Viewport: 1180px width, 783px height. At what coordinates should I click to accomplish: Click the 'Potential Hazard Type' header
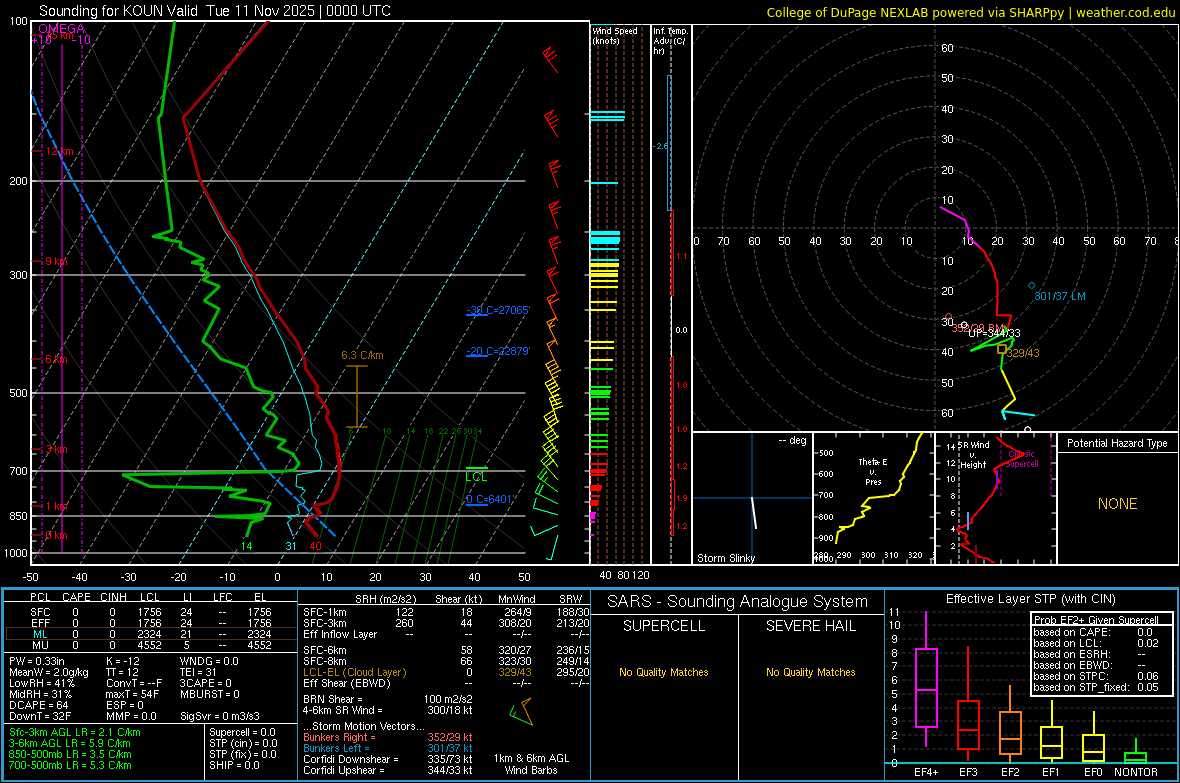point(1117,443)
